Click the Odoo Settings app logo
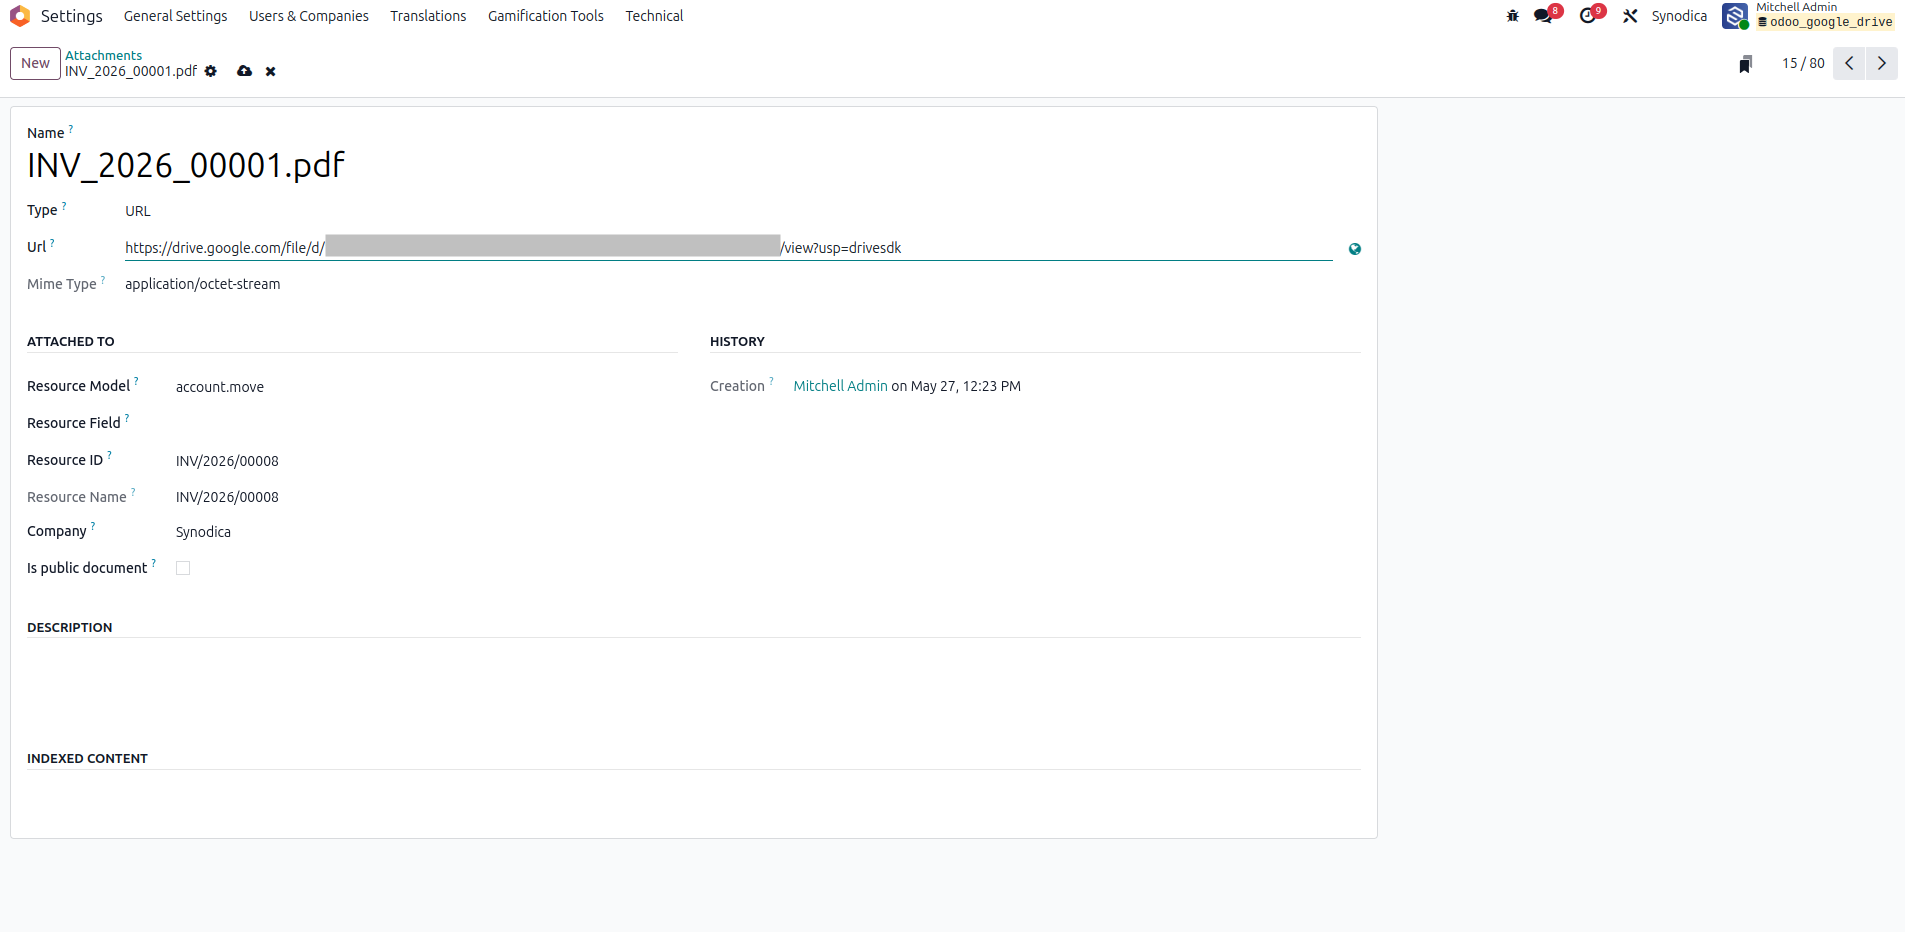 [x=20, y=16]
